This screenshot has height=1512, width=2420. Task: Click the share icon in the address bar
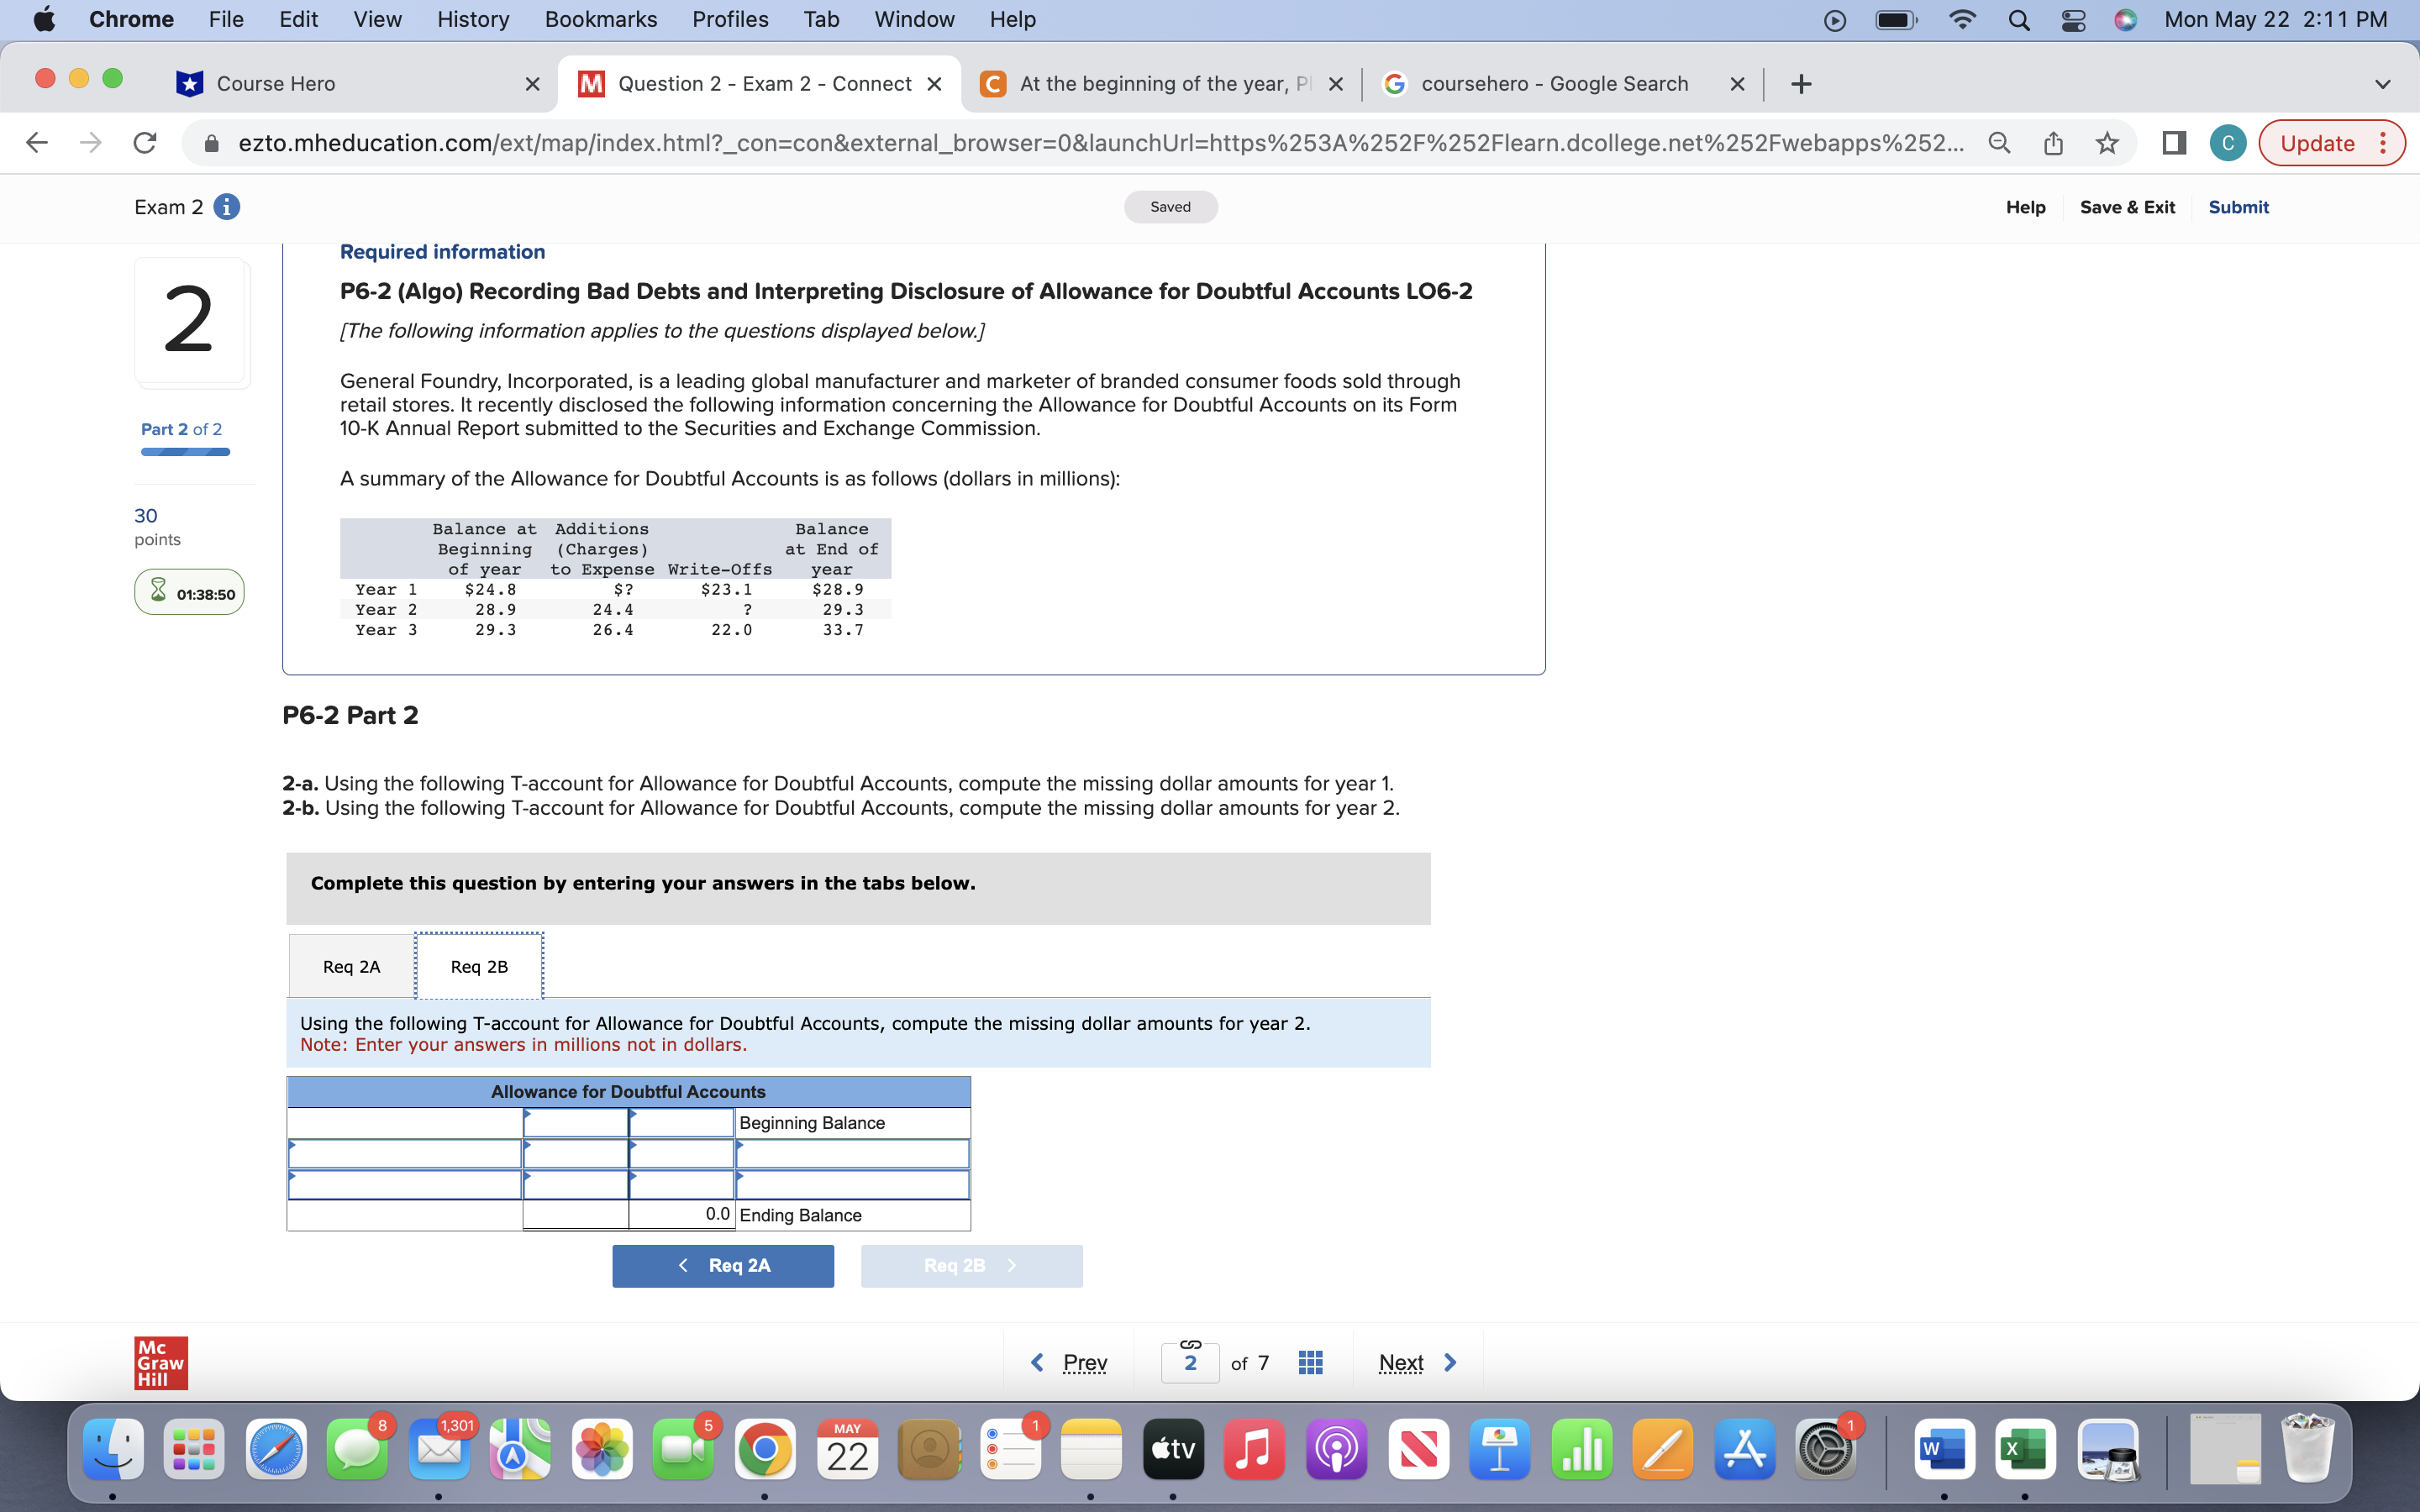[x=2053, y=143]
